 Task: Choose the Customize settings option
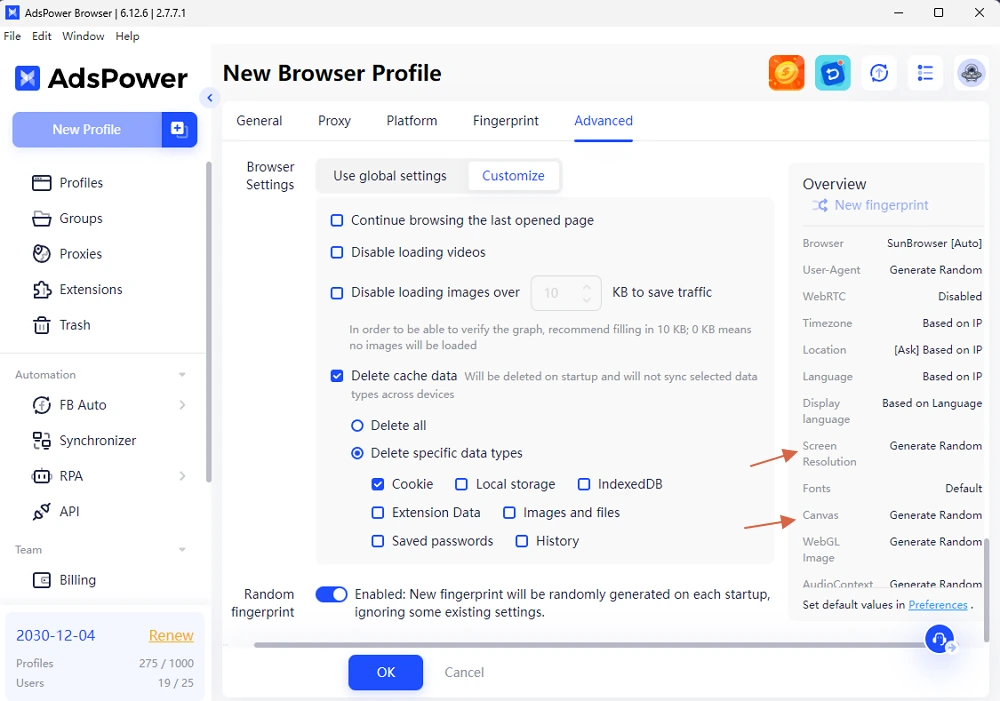tap(513, 176)
